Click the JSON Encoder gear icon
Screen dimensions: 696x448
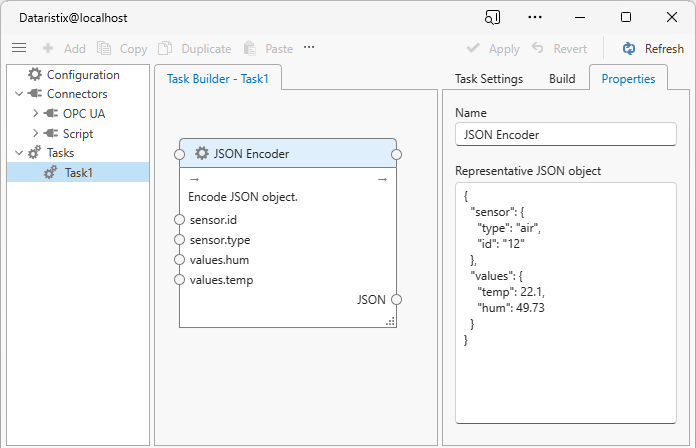(202, 153)
